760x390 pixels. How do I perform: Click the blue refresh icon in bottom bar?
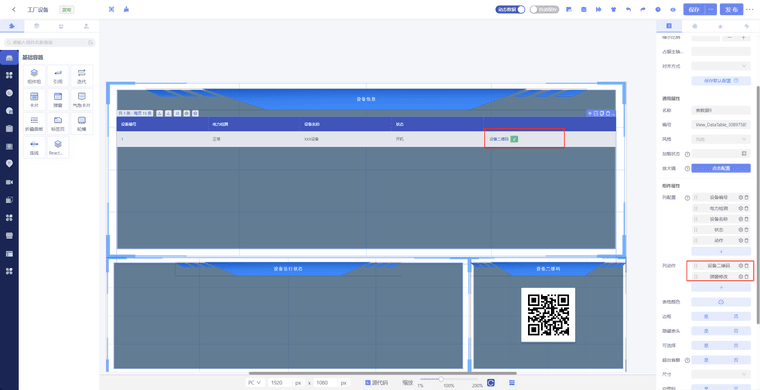click(491, 383)
